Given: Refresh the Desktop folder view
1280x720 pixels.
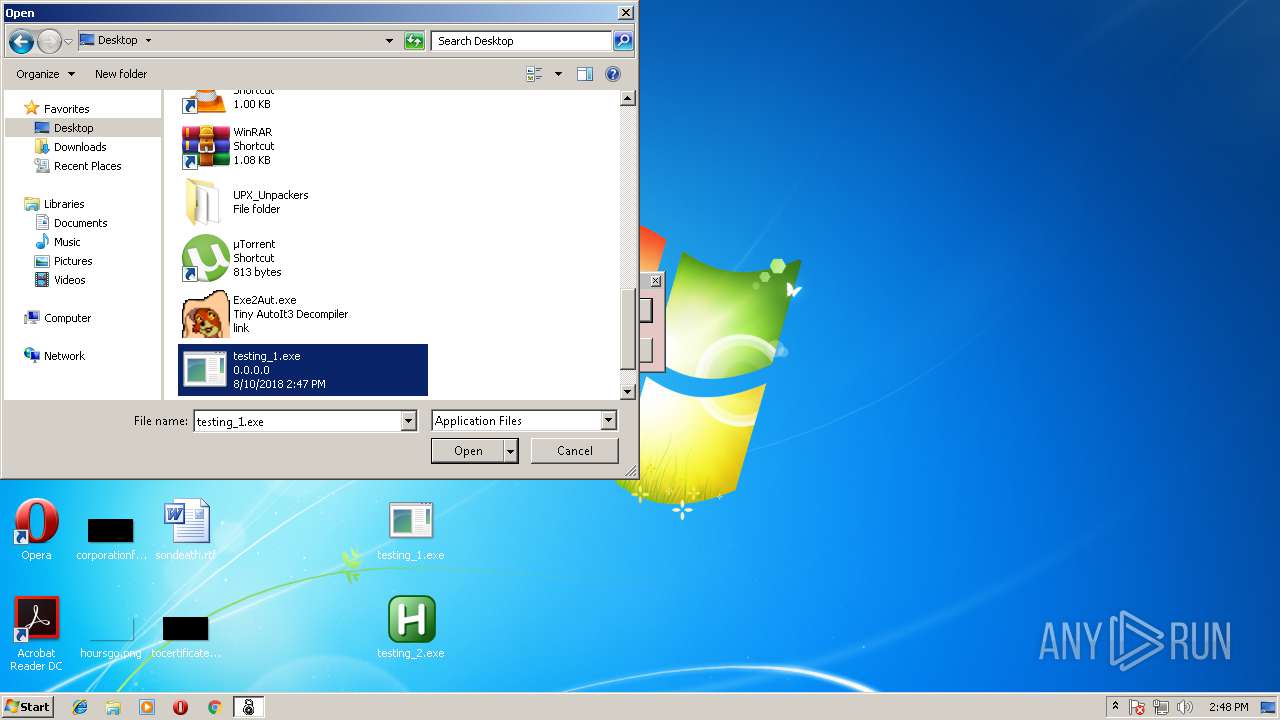Looking at the screenshot, I should 414,41.
